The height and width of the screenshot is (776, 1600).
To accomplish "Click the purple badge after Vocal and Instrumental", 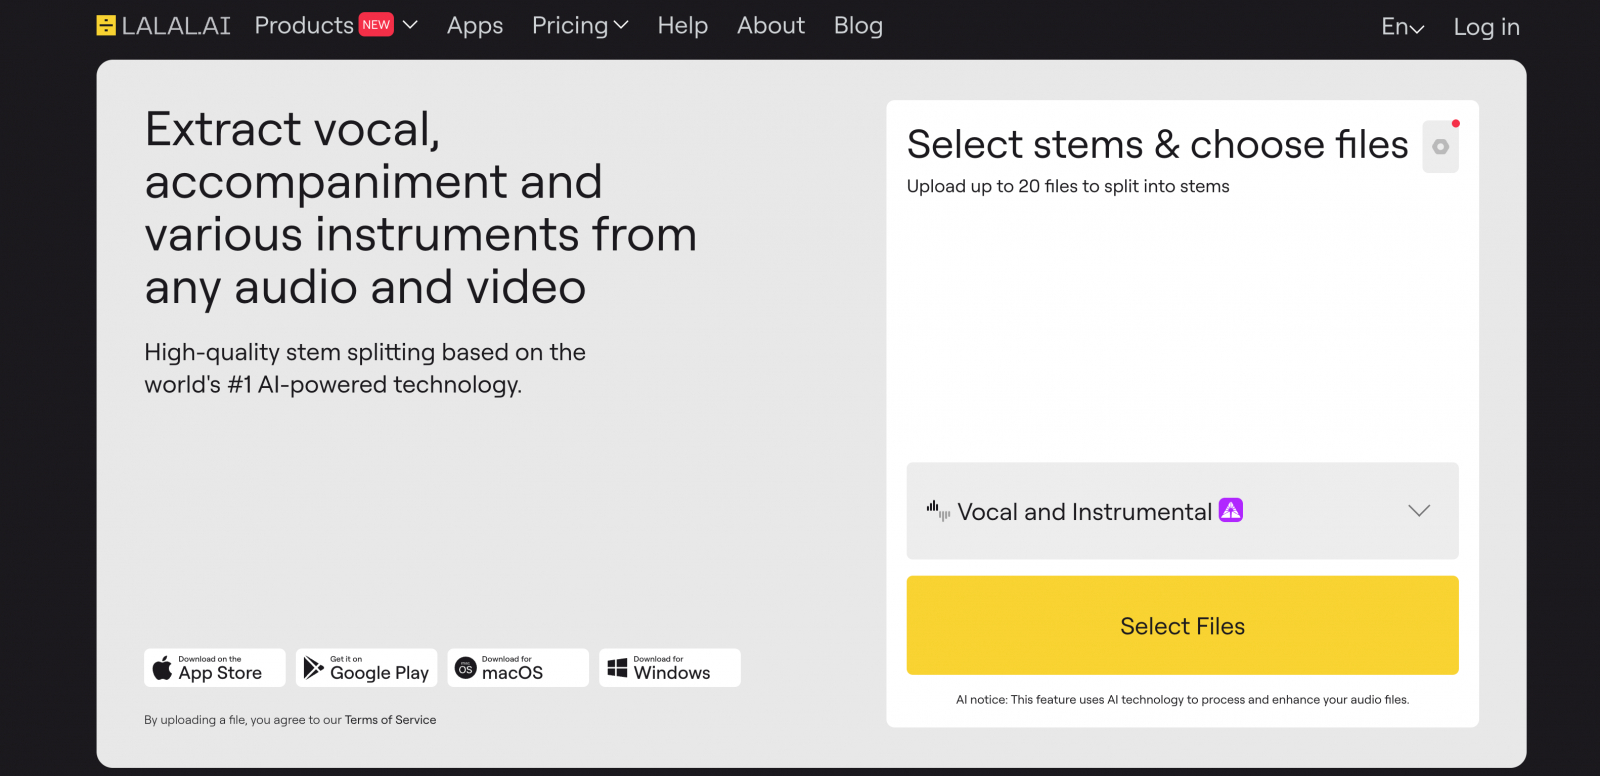I will coord(1231,510).
